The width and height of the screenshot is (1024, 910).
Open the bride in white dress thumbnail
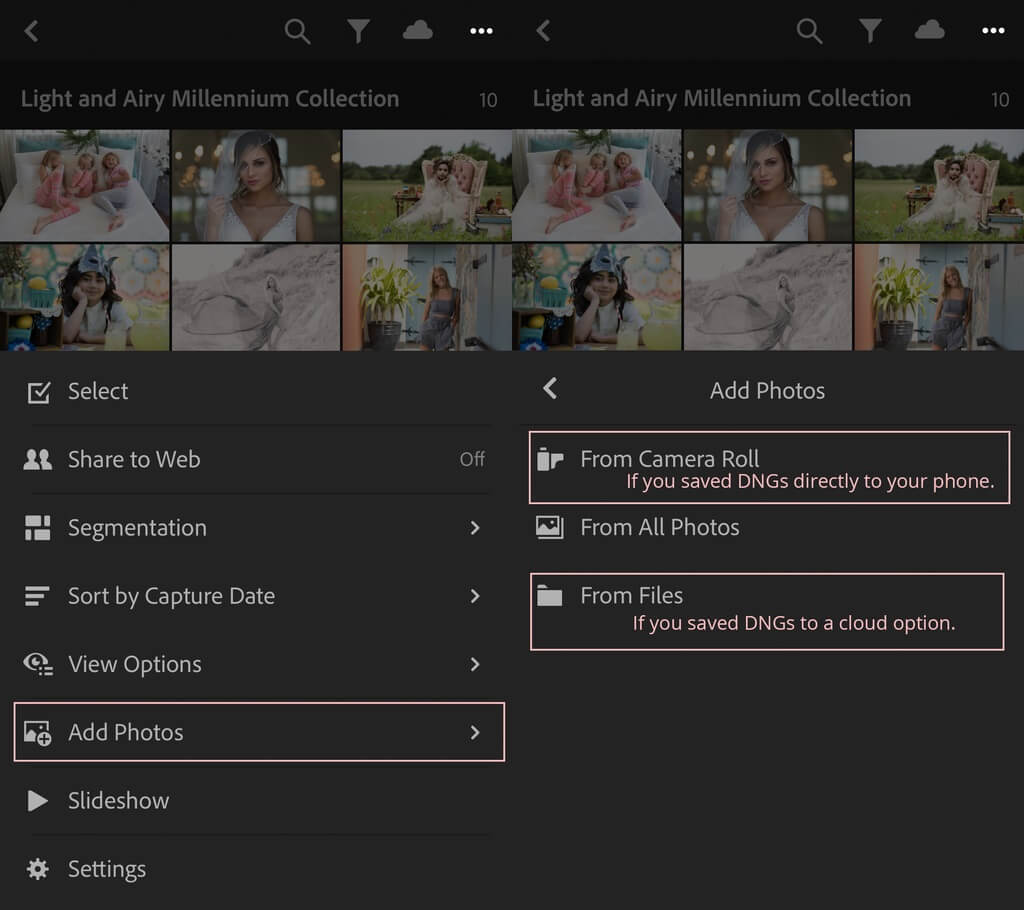pyautogui.click(x=255, y=185)
